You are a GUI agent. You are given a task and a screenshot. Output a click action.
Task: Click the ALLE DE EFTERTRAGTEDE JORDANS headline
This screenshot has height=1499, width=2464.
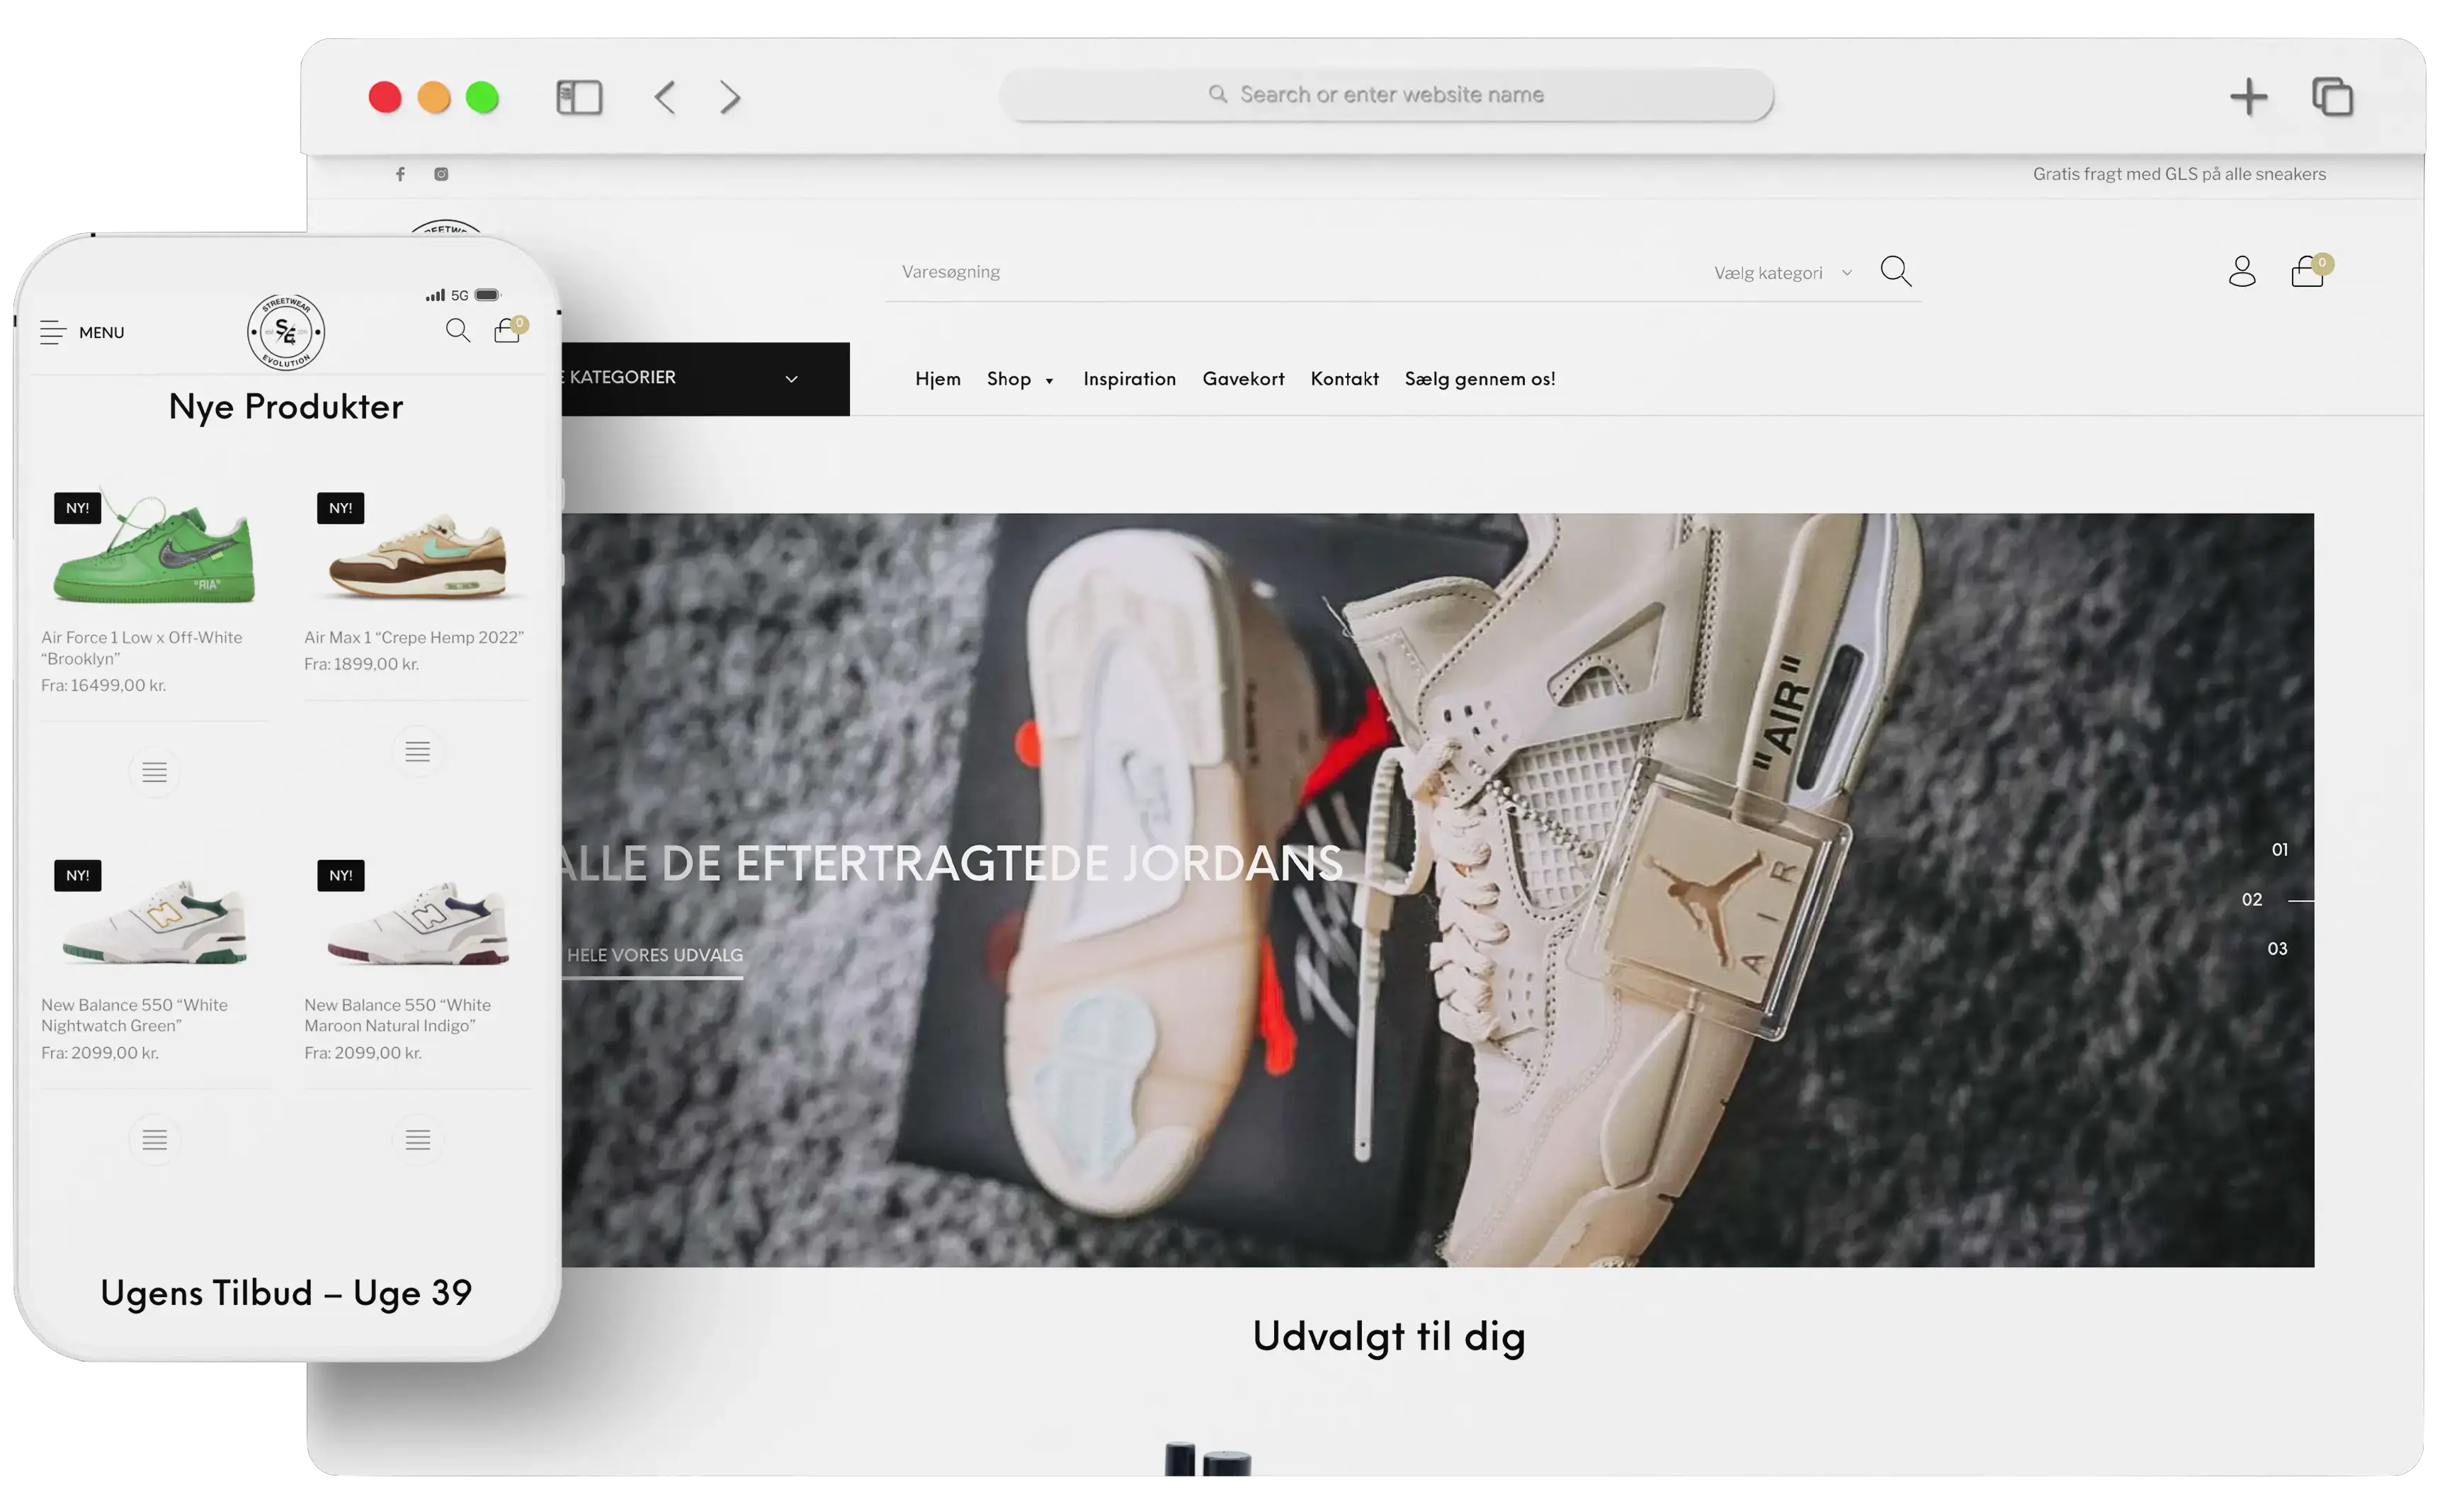pos(953,865)
